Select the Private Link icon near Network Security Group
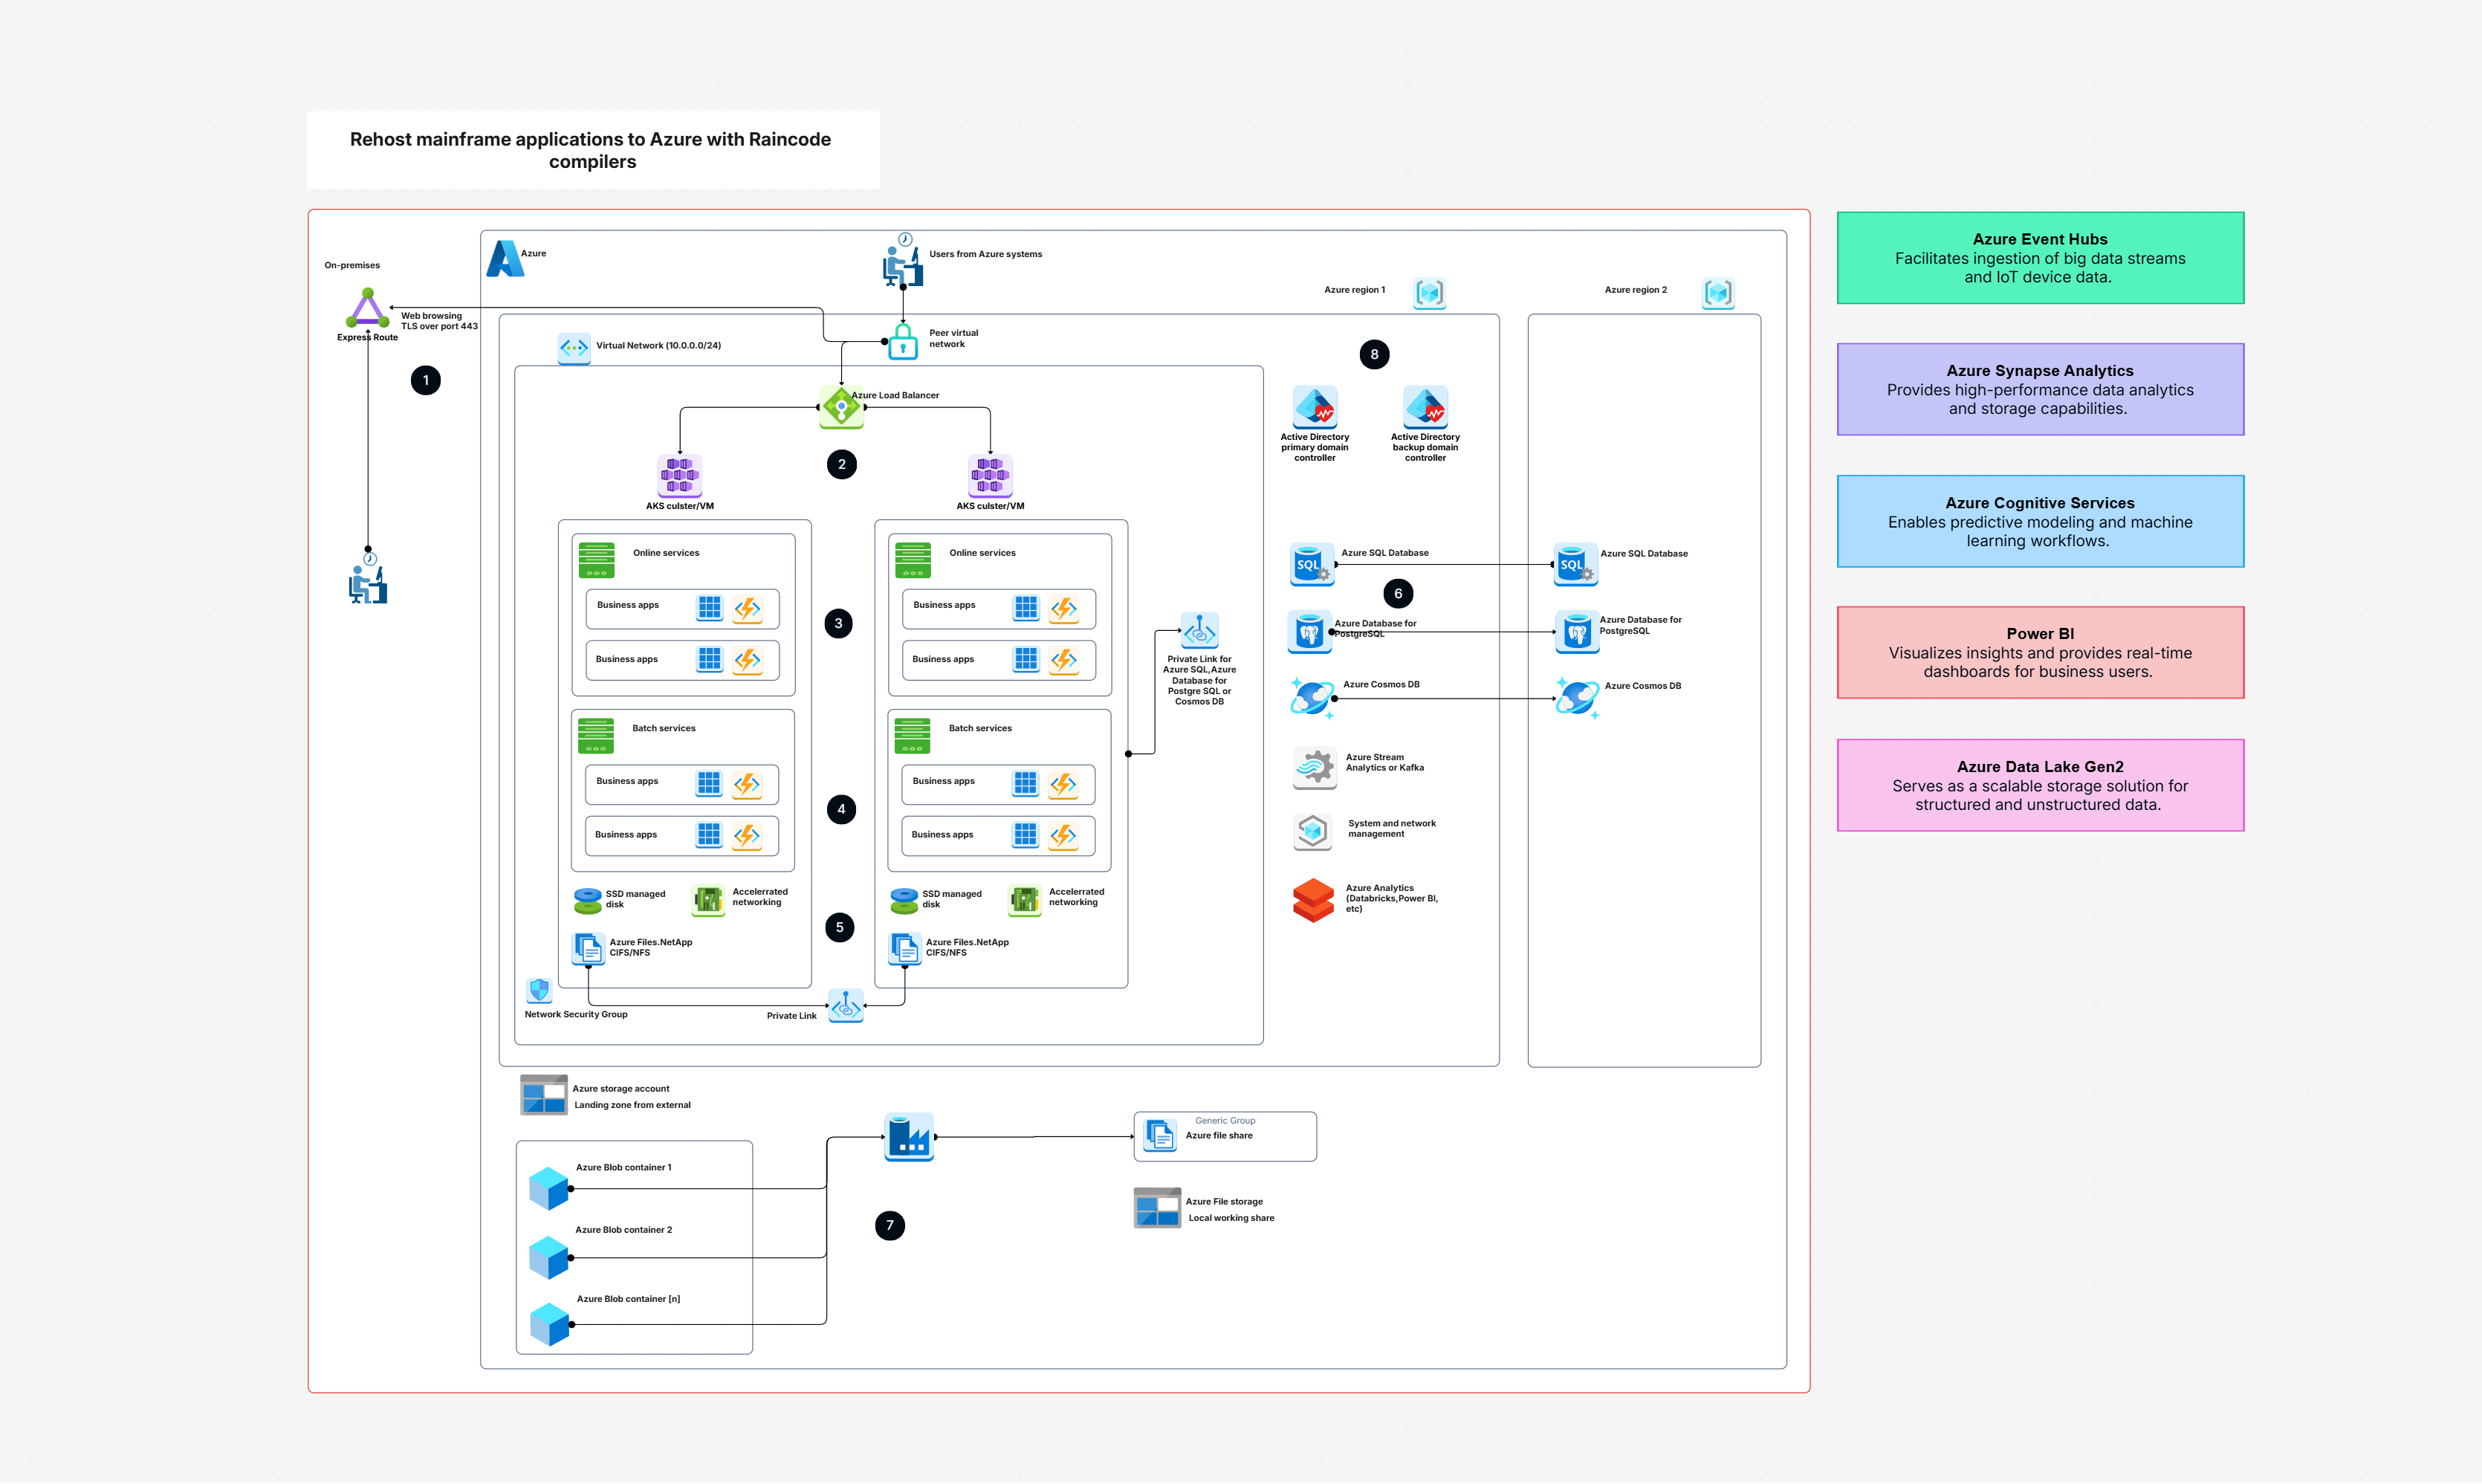Screen dimensions: 2482x1484 click(x=846, y=1006)
